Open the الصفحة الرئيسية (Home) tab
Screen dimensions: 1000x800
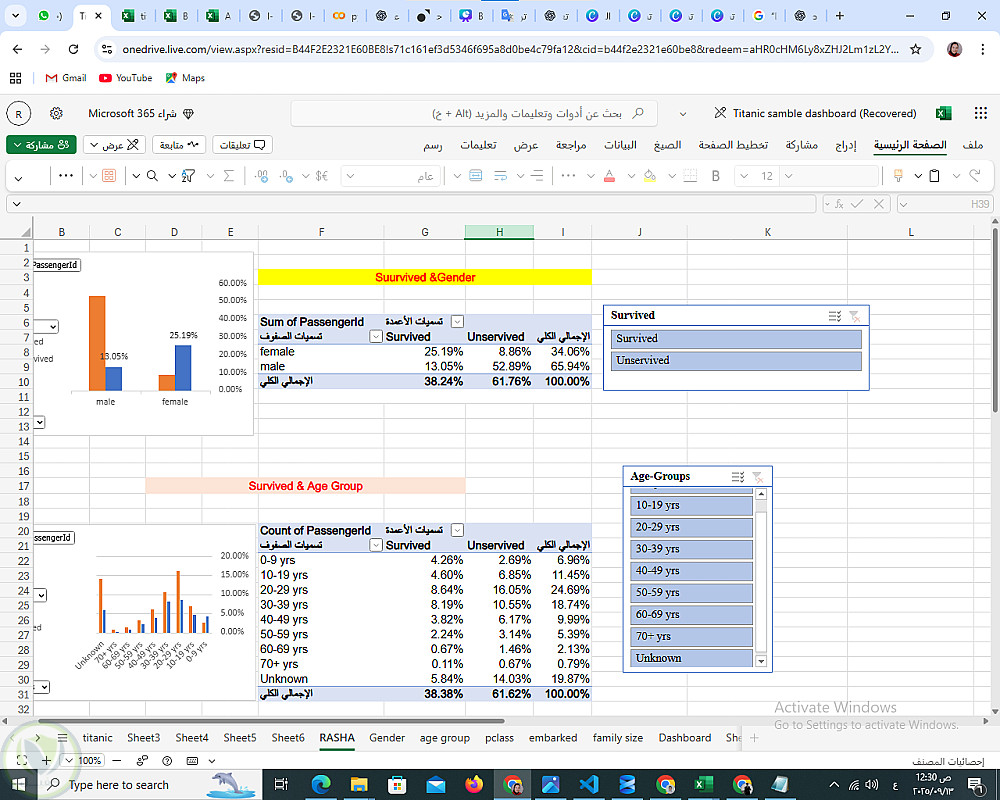point(910,145)
